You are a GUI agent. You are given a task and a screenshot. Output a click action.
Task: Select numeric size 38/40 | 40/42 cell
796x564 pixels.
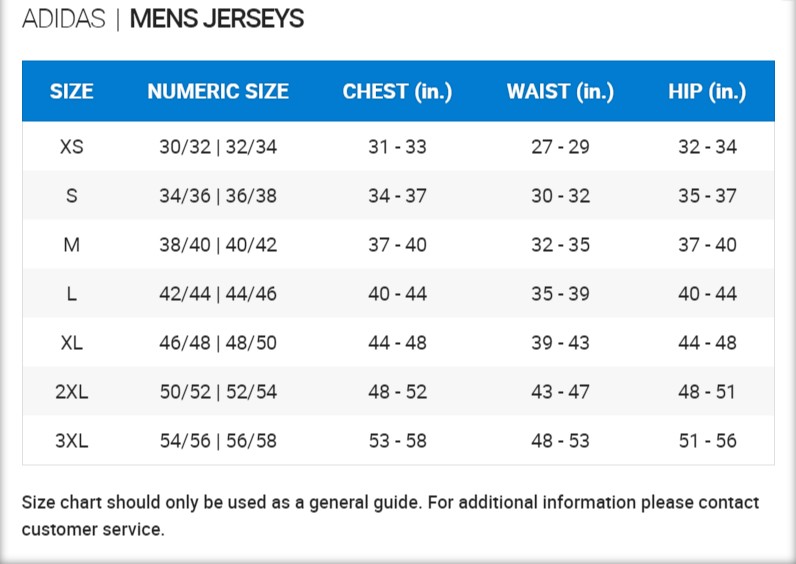(x=218, y=245)
